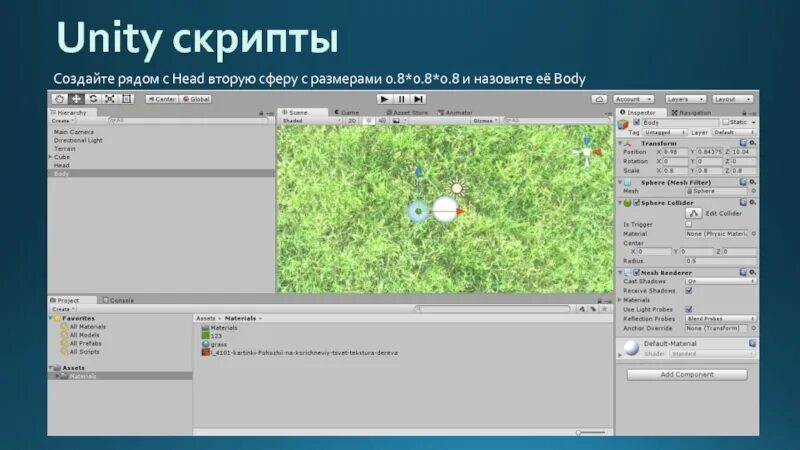Open Transform component gear menu

tap(752, 143)
